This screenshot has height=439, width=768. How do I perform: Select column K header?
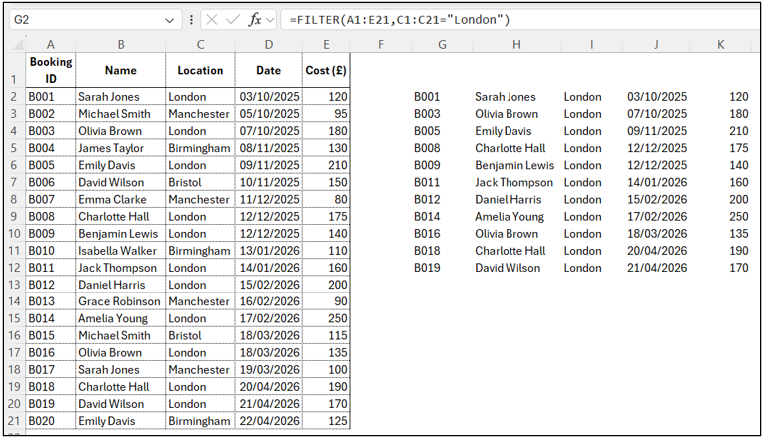(721, 44)
